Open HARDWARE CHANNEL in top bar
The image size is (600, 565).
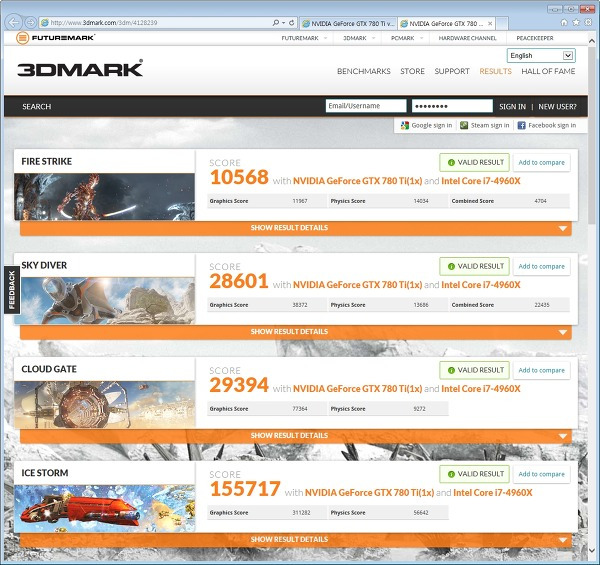[467, 38]
